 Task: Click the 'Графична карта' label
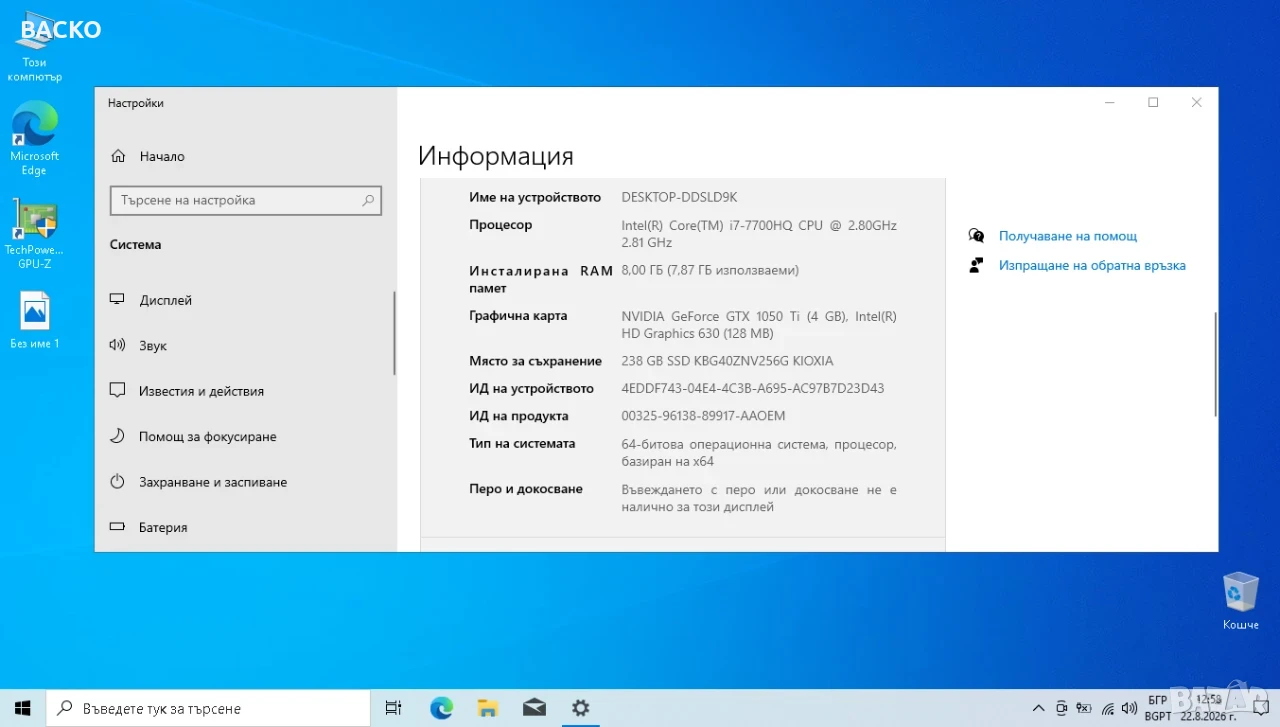pyautogui.click(x=518, y=316)
